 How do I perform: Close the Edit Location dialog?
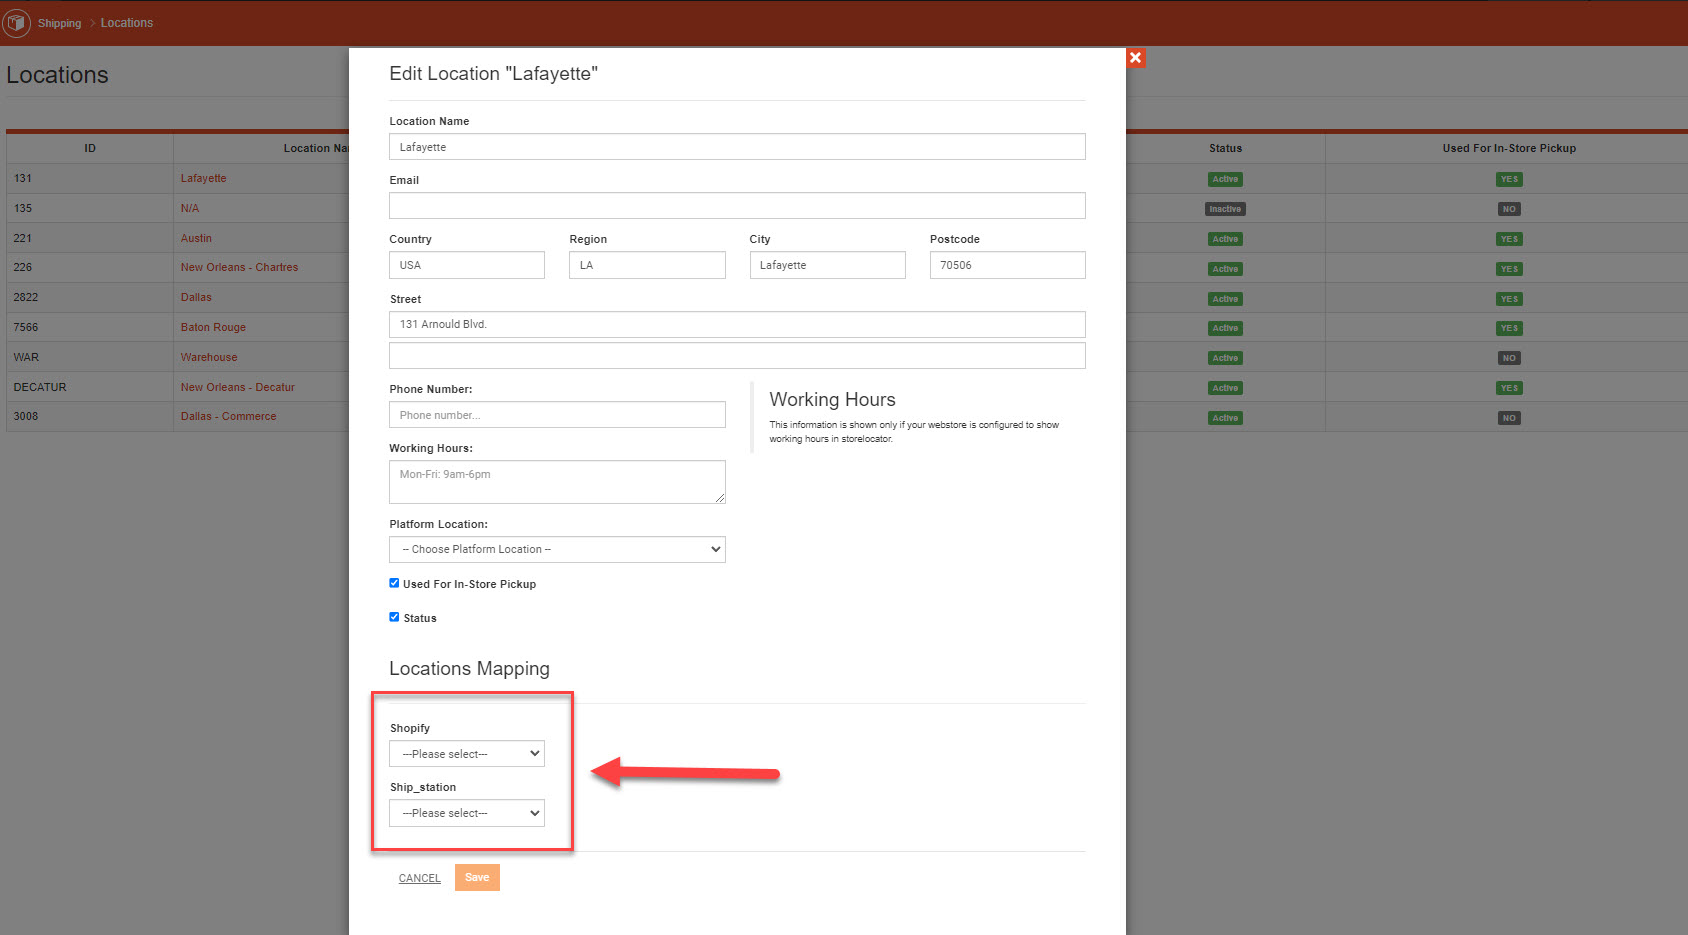coord(1135,58)
